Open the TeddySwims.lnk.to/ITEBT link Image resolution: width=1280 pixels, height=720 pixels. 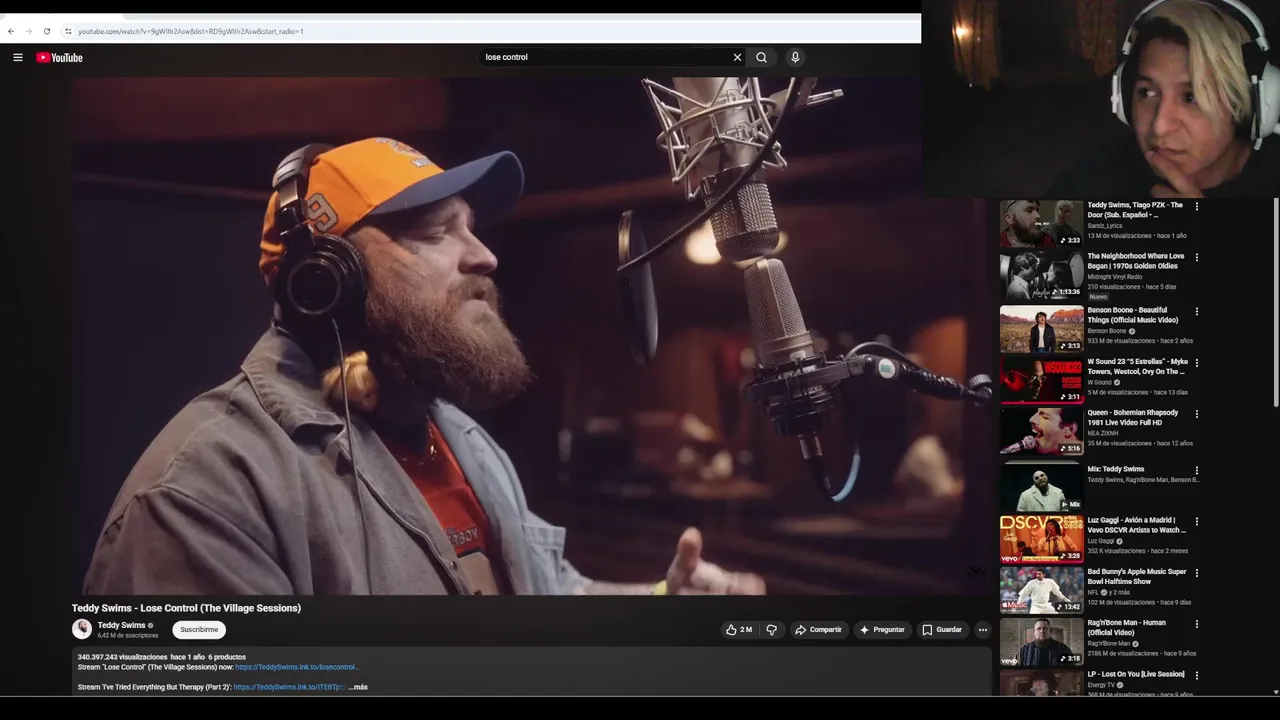point(289,687)
